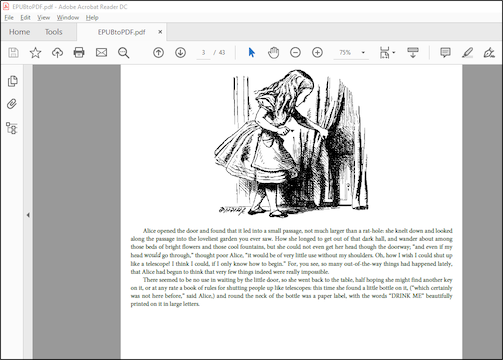This screenshot has height=360, width=503.
Task: Click the Alice illustration on the page
Action: [291, 143]
